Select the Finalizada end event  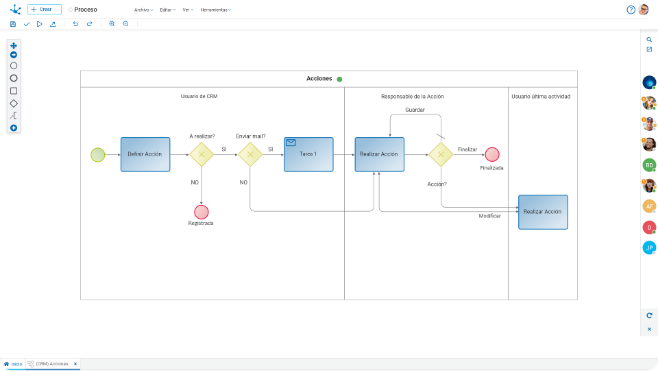click(492, 154)
